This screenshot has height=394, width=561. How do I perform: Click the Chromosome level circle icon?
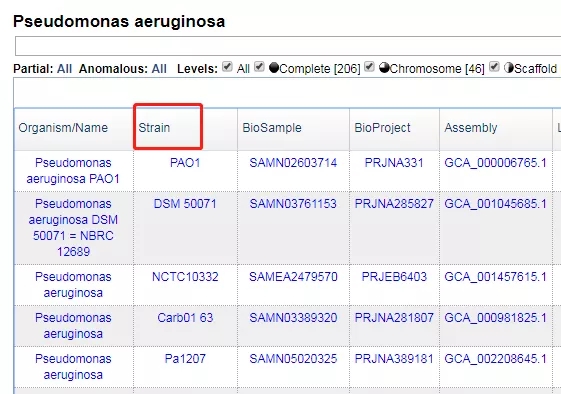tap(384, 68)
